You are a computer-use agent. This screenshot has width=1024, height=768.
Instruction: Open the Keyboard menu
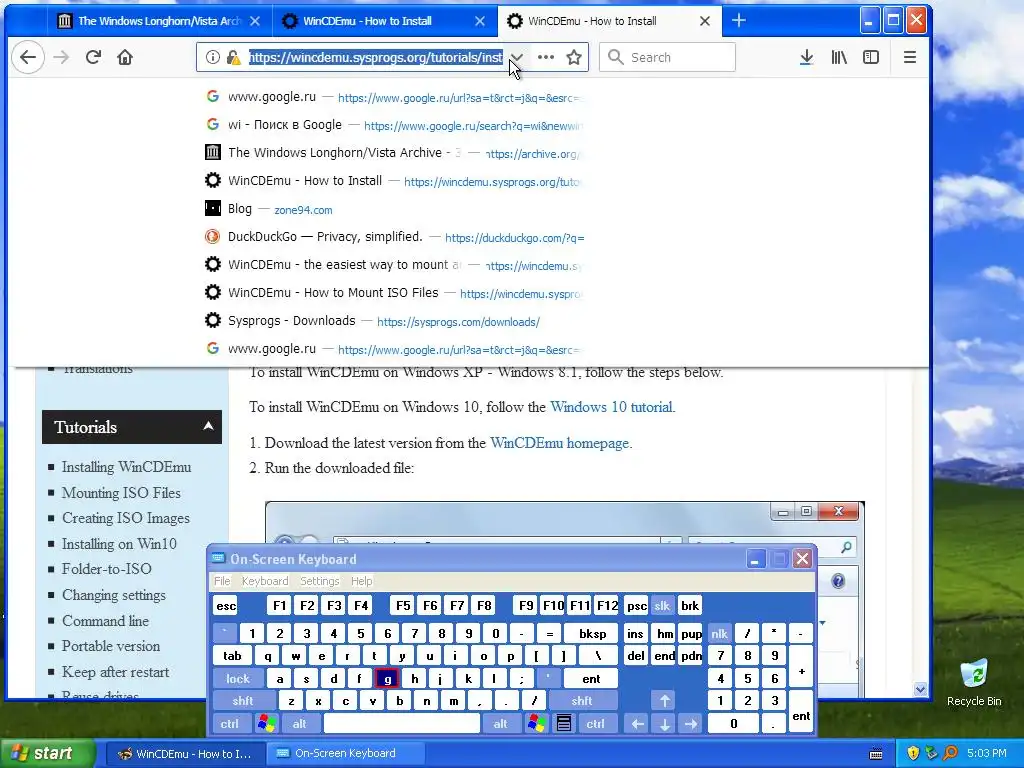point(264,581)
